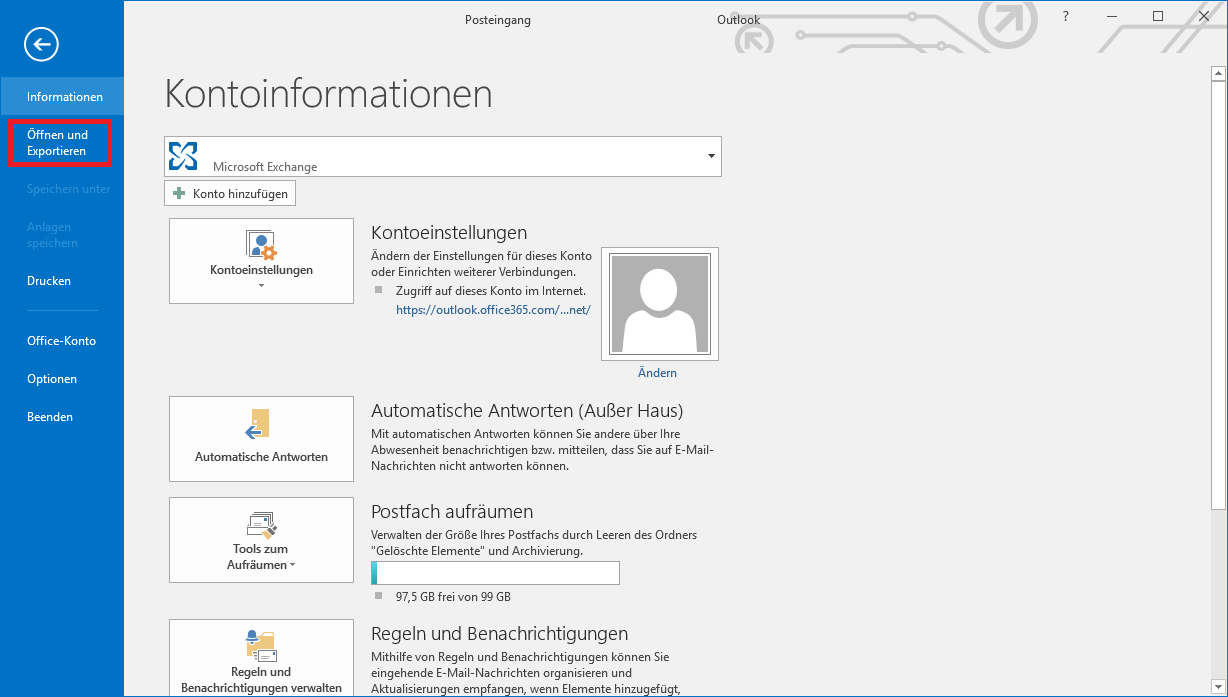Screen dimensions: 1228x697
Task: Open the account selection dropdown arrow
Action: point(711,157)
